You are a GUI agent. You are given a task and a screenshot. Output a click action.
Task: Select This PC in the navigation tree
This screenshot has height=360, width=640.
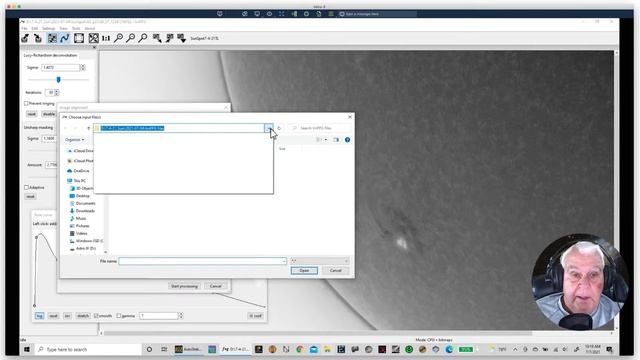77,180
